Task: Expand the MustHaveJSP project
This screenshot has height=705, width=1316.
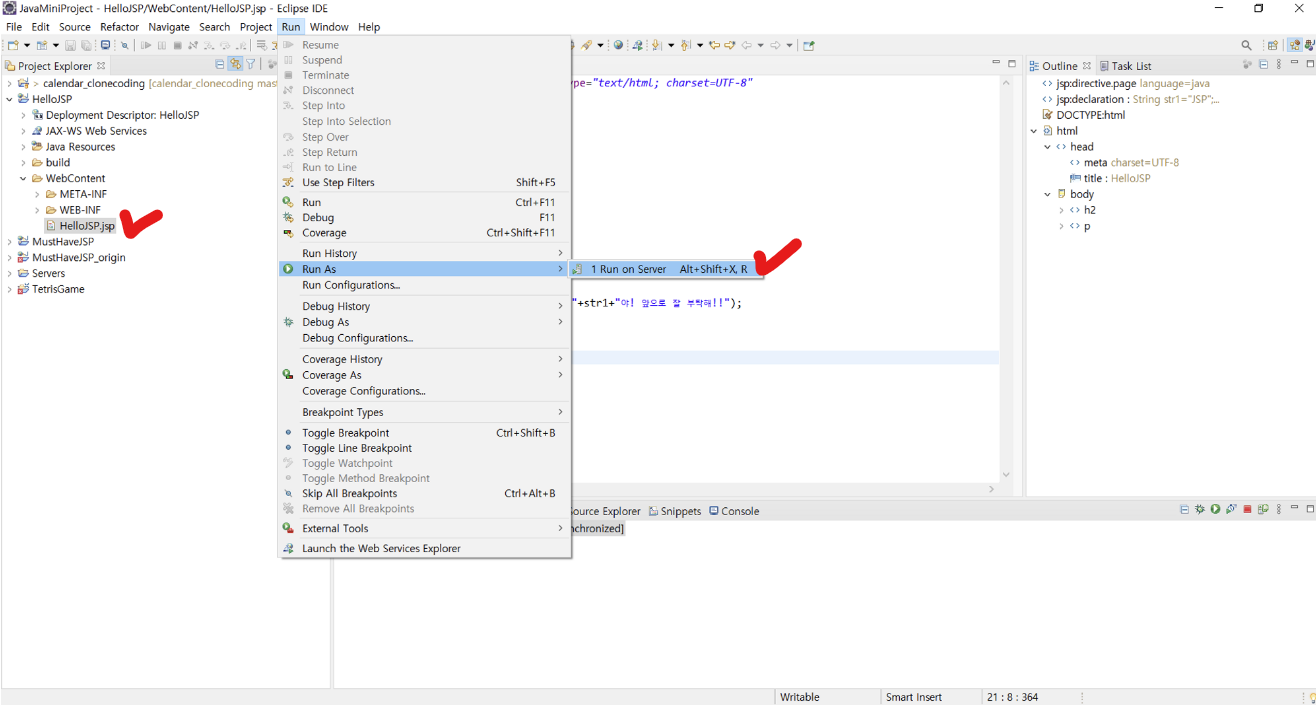Action: [10, 241]
